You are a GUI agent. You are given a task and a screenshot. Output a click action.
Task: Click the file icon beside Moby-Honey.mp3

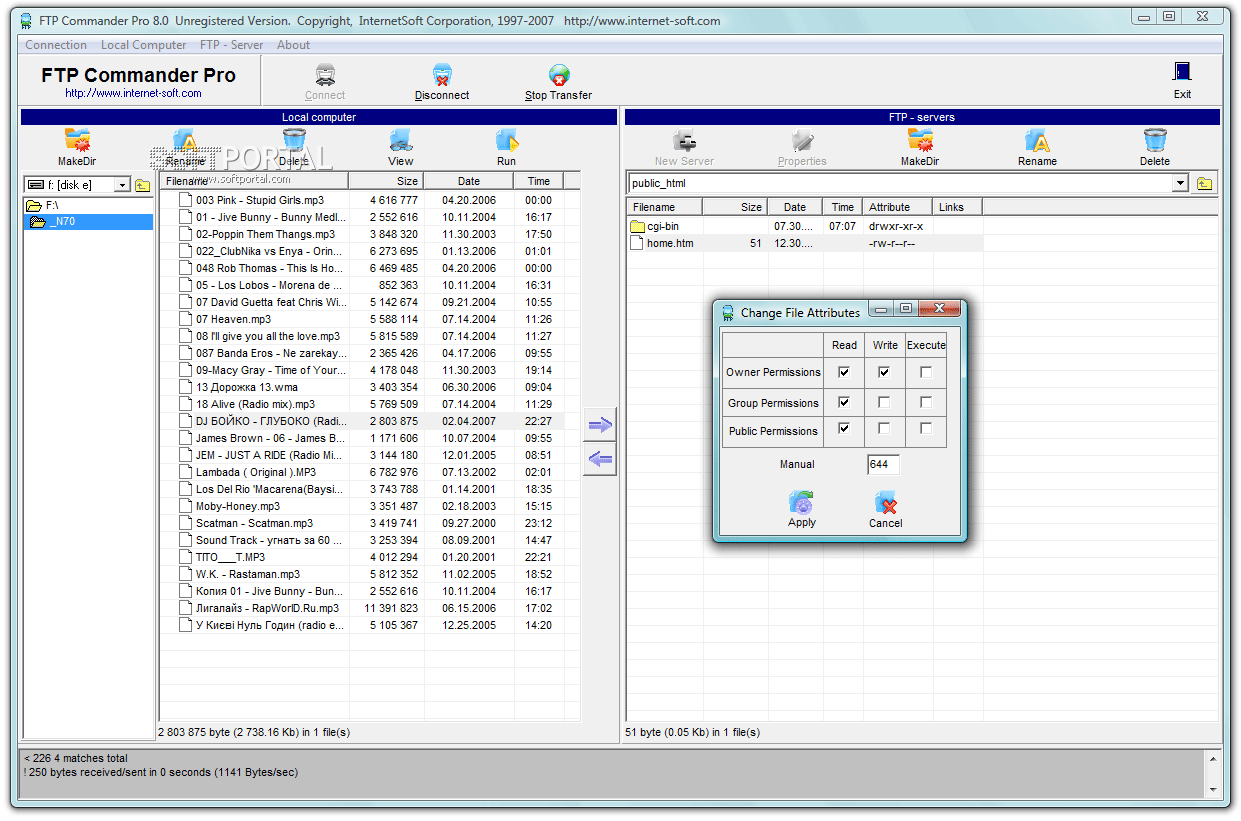tap(185, 506)
